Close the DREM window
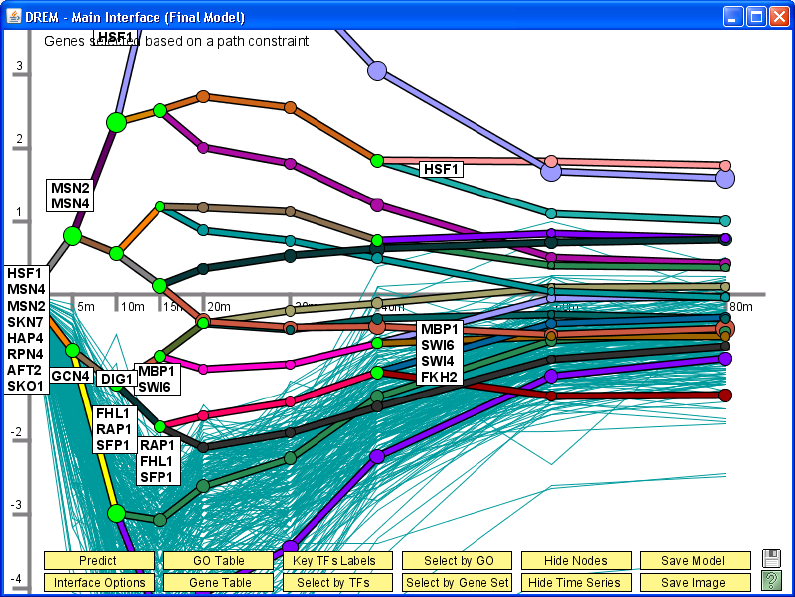 [x=779, y=17]
